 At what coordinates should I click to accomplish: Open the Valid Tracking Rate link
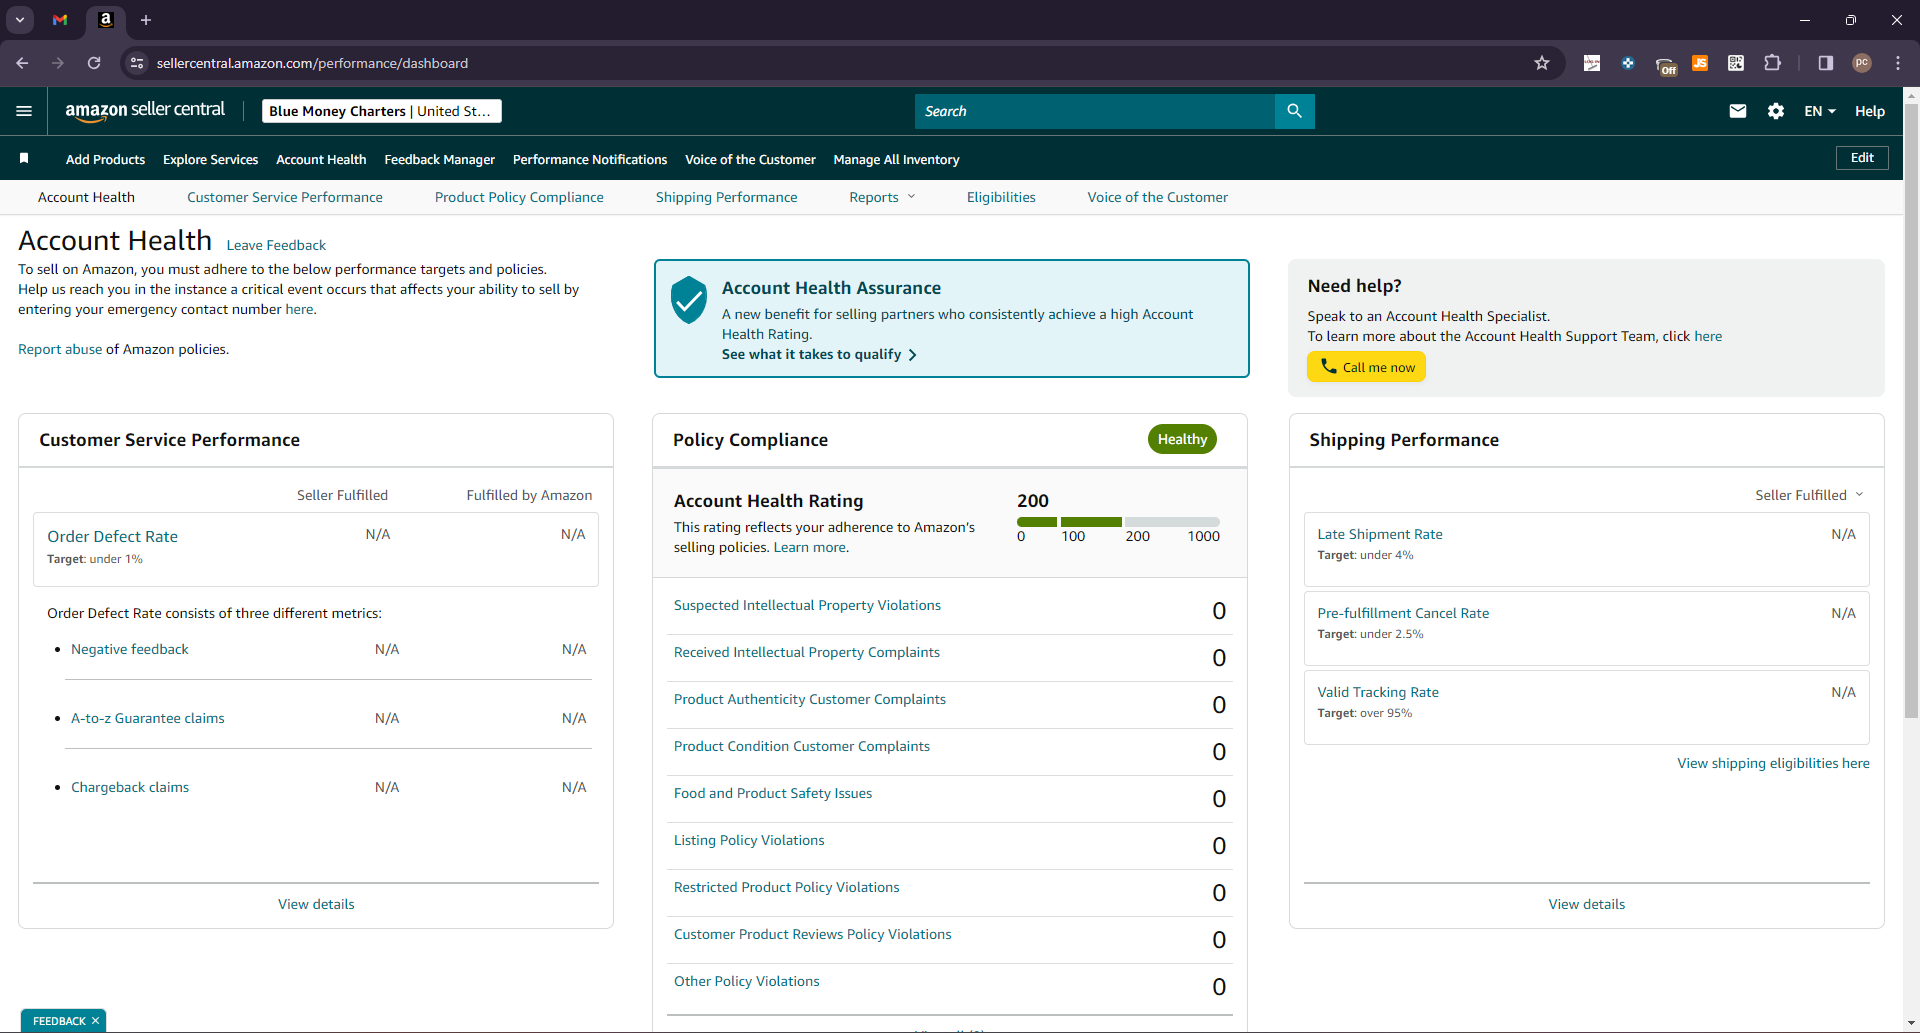(x=1378, y=692)
